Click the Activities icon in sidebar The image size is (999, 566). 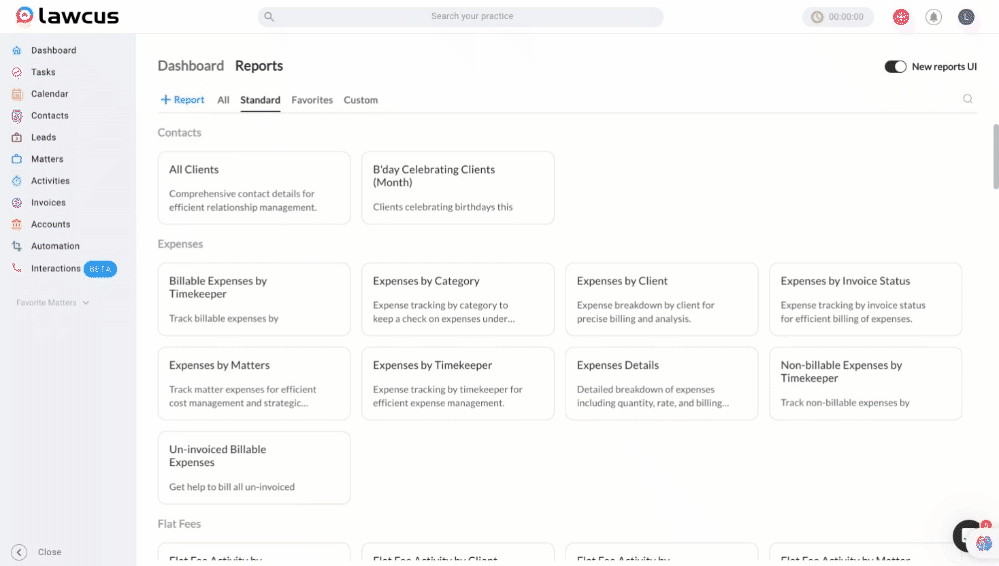17,180
